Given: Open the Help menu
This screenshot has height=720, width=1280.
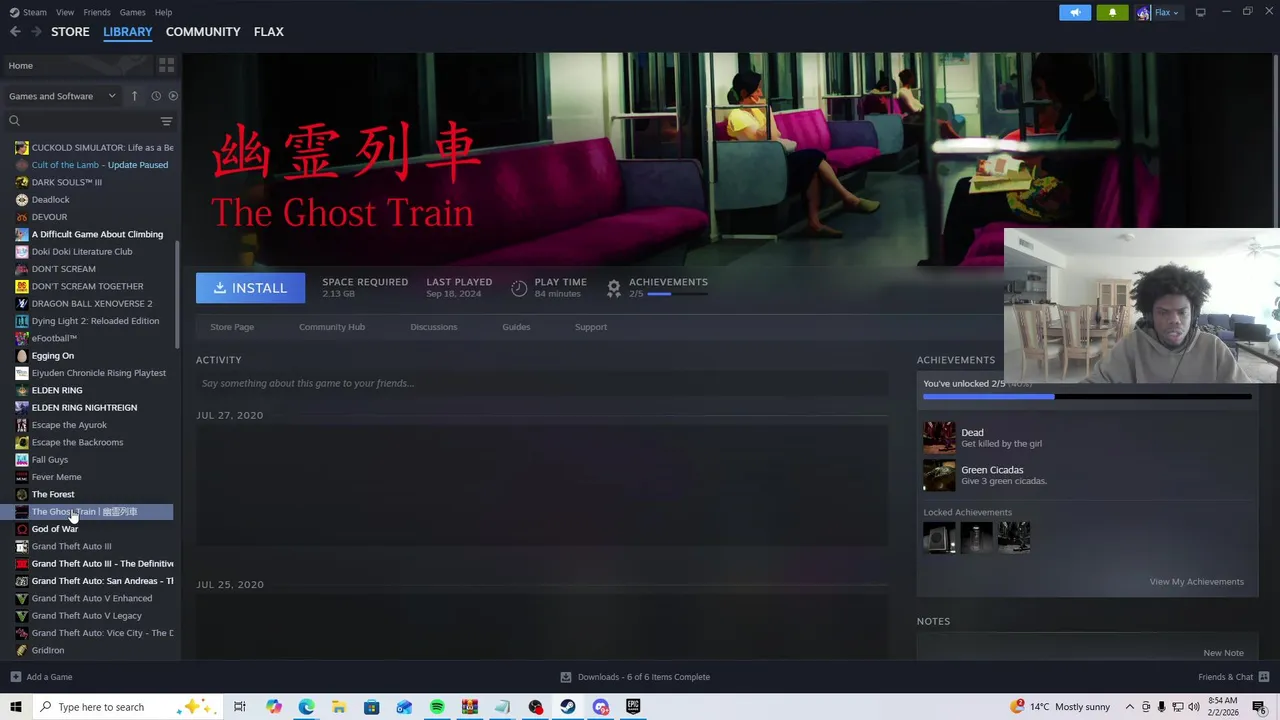Looking at the screenshot, I should point(163,12).
